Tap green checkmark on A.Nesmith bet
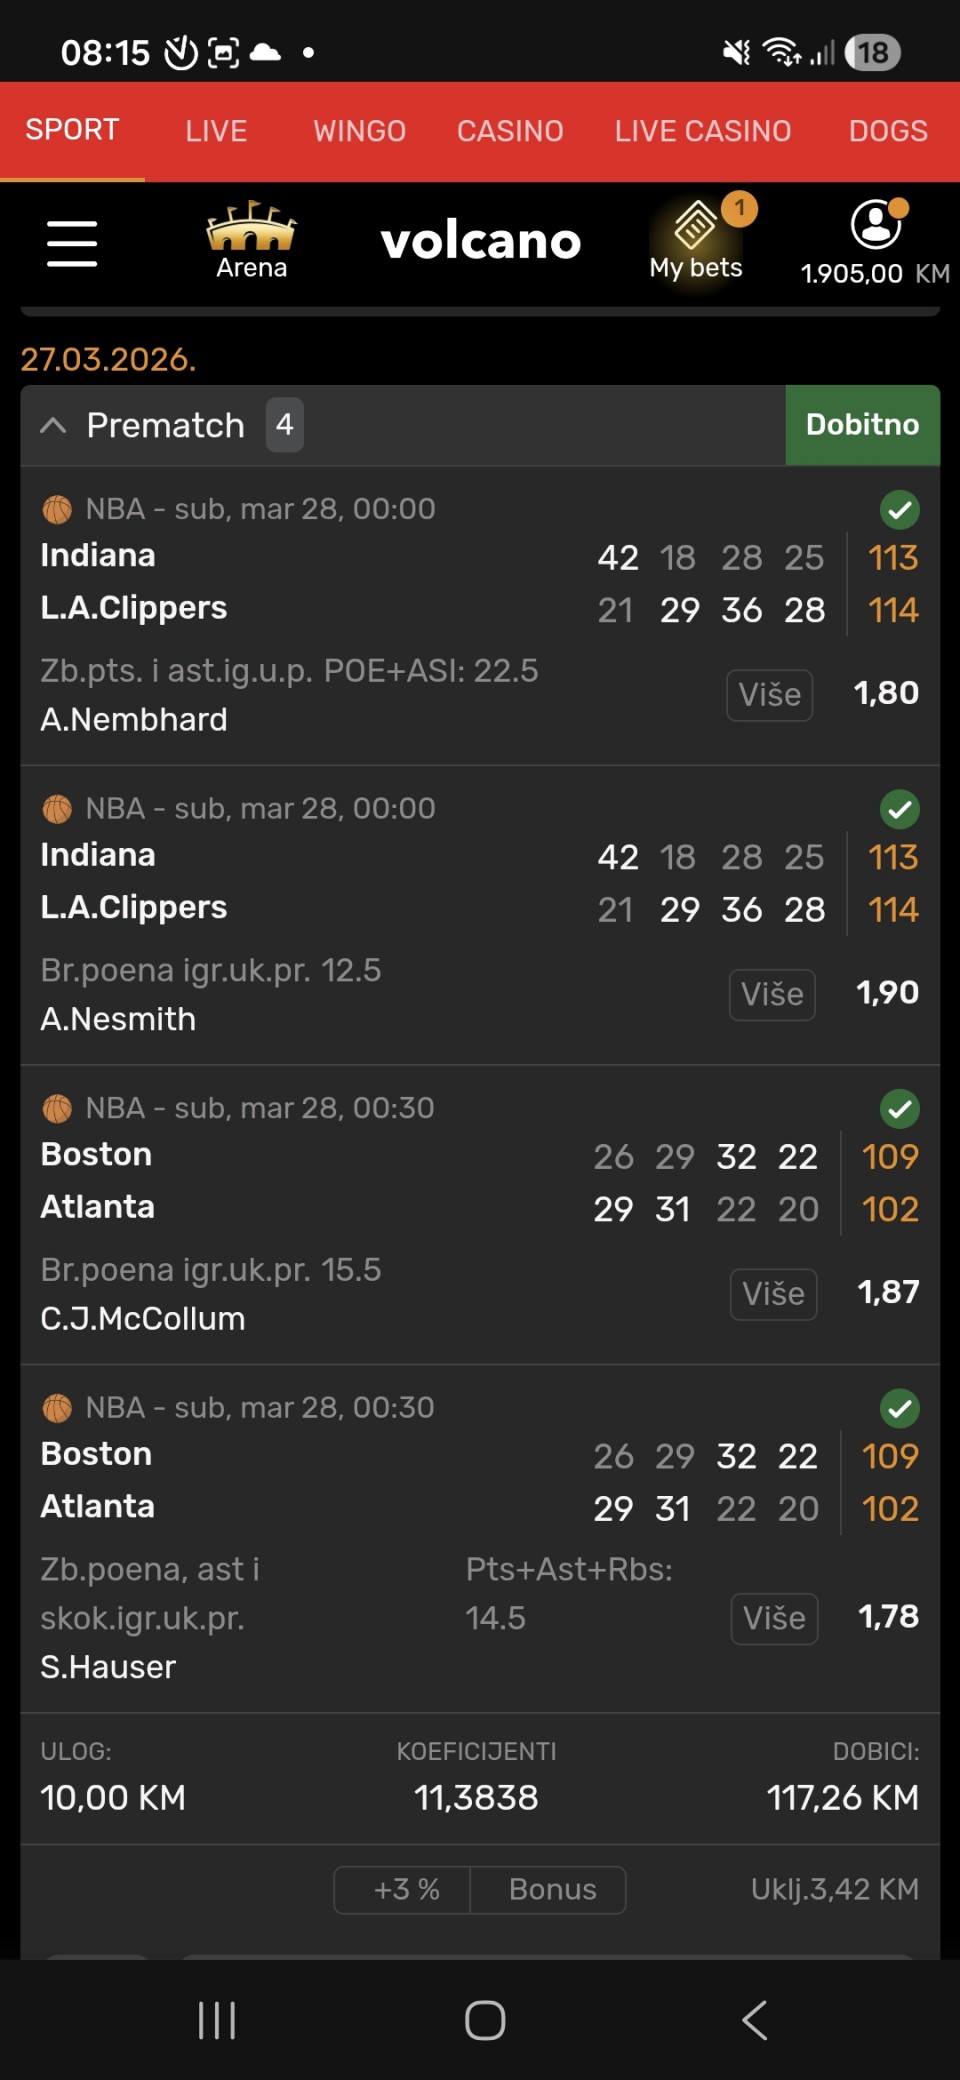 point(899,809)
